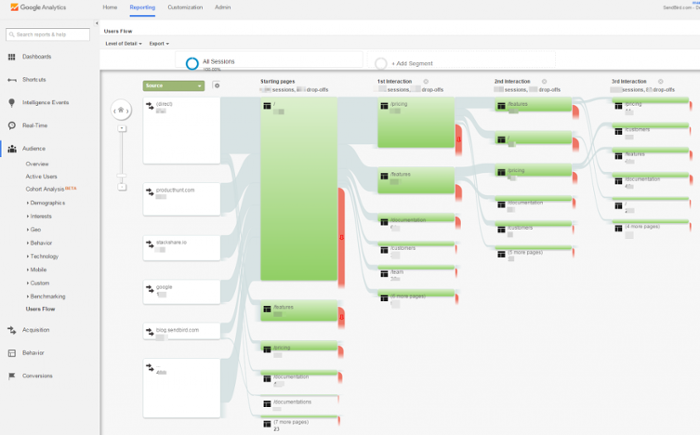
Task: Switch to the Customization tab
Action: [x=185, y=7]
